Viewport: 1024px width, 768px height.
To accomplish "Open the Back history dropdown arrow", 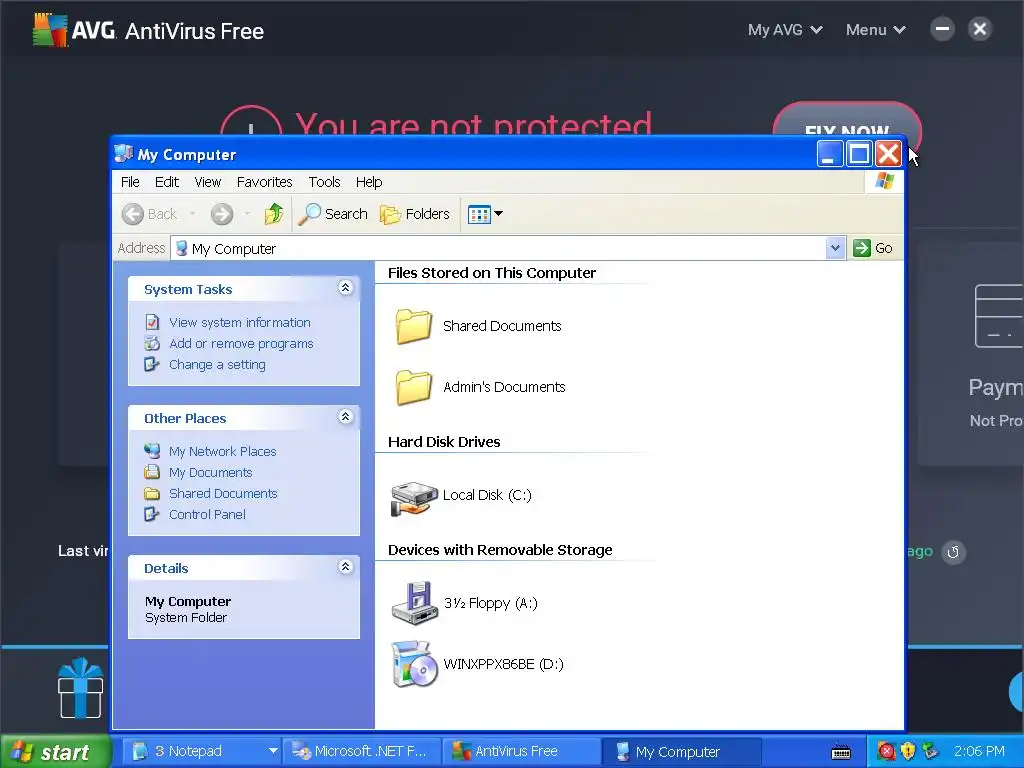I will [193, 214].
